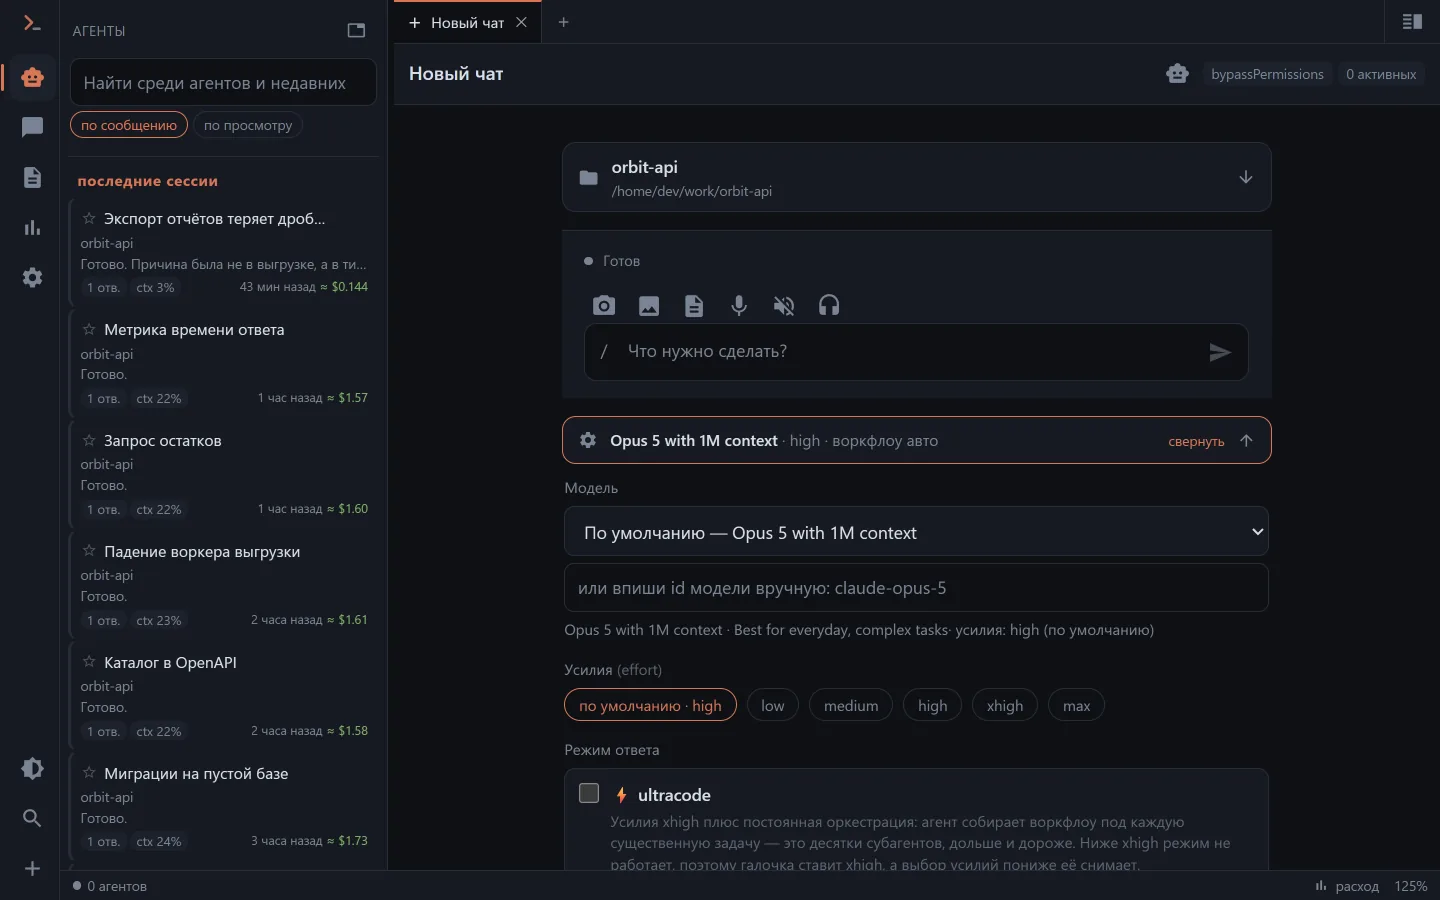Click the headphones icon
Viewport: 1440px width, 900px height.
829,306
